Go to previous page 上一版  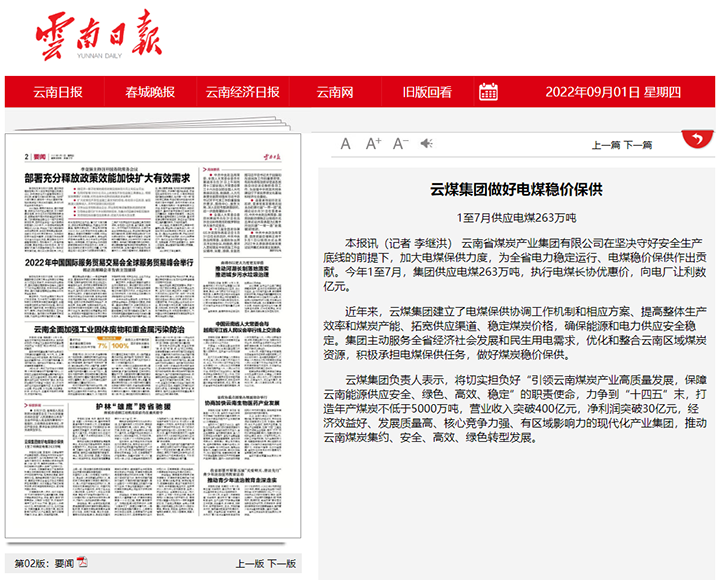click(x=250, y=563)
